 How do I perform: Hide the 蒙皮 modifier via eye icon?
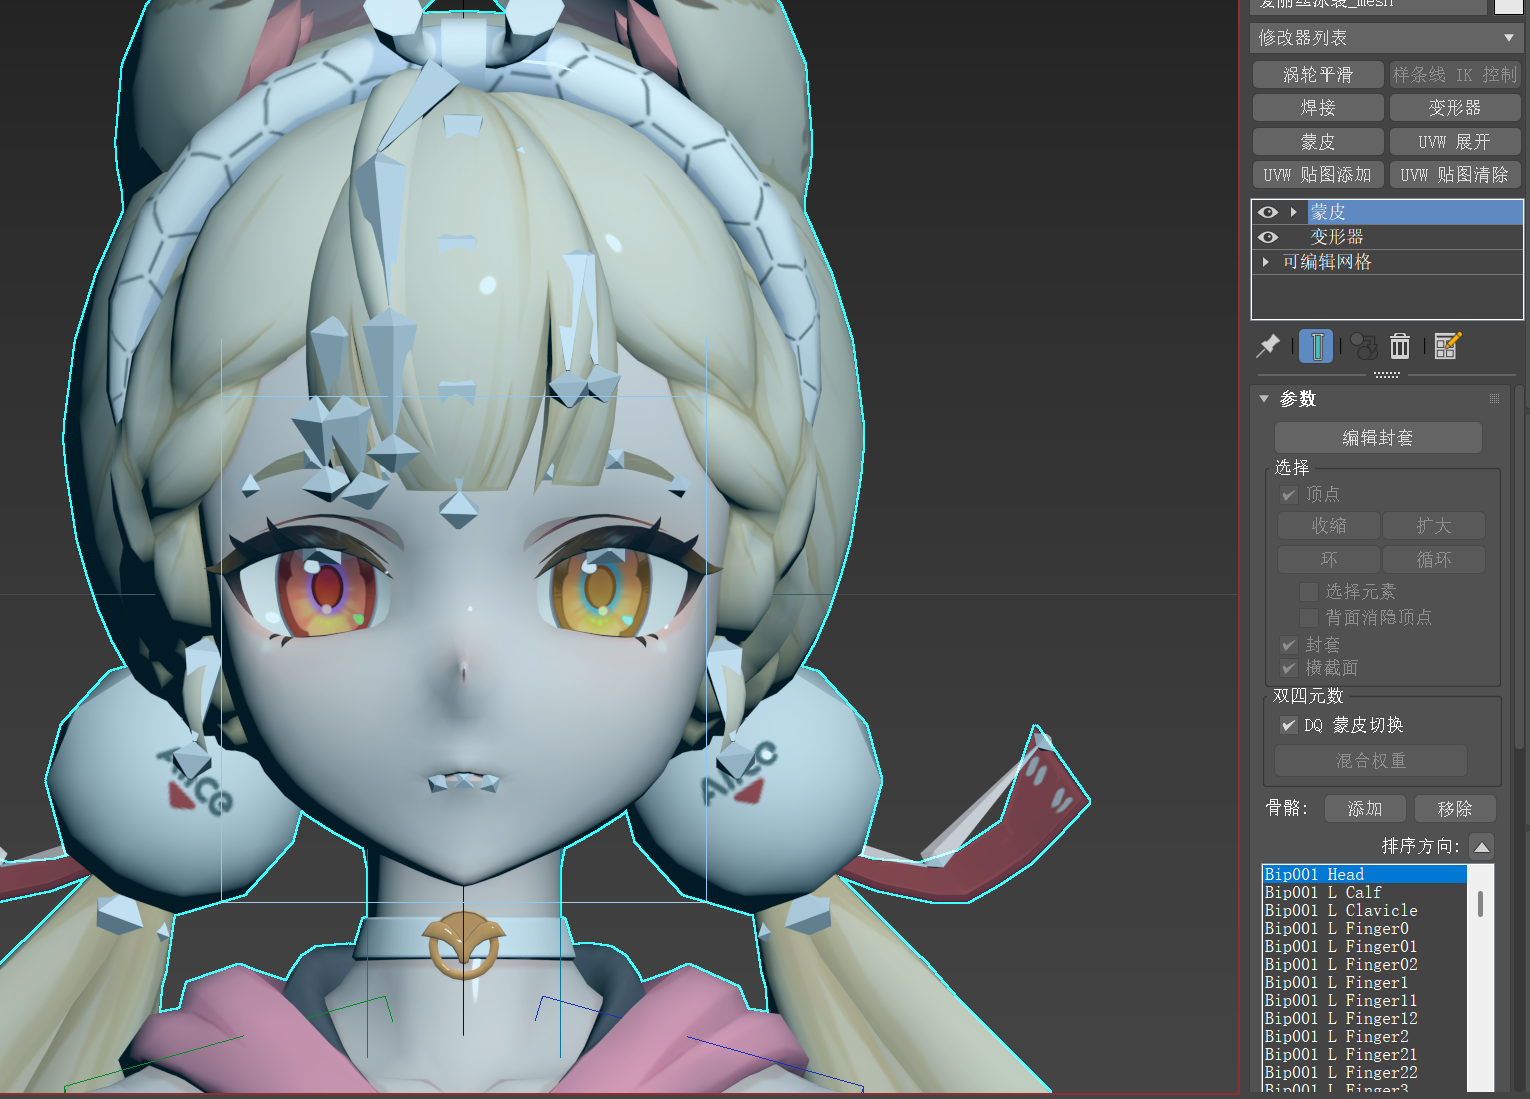pos(1268,212)
